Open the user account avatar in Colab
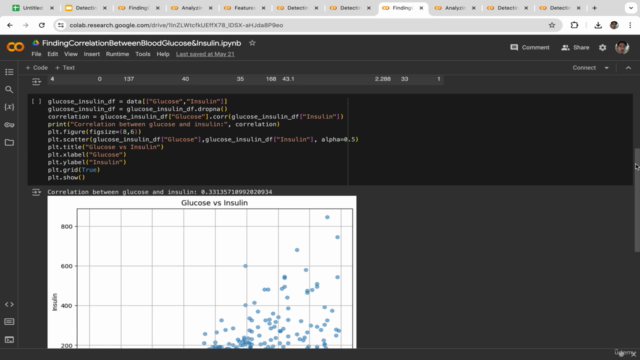The width and height of the screenshot is (640, 360). [x=622, y=47]
